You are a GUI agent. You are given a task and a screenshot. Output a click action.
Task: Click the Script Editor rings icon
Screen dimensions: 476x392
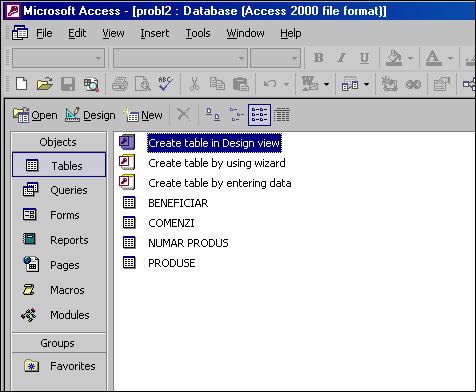coord(413,85)
